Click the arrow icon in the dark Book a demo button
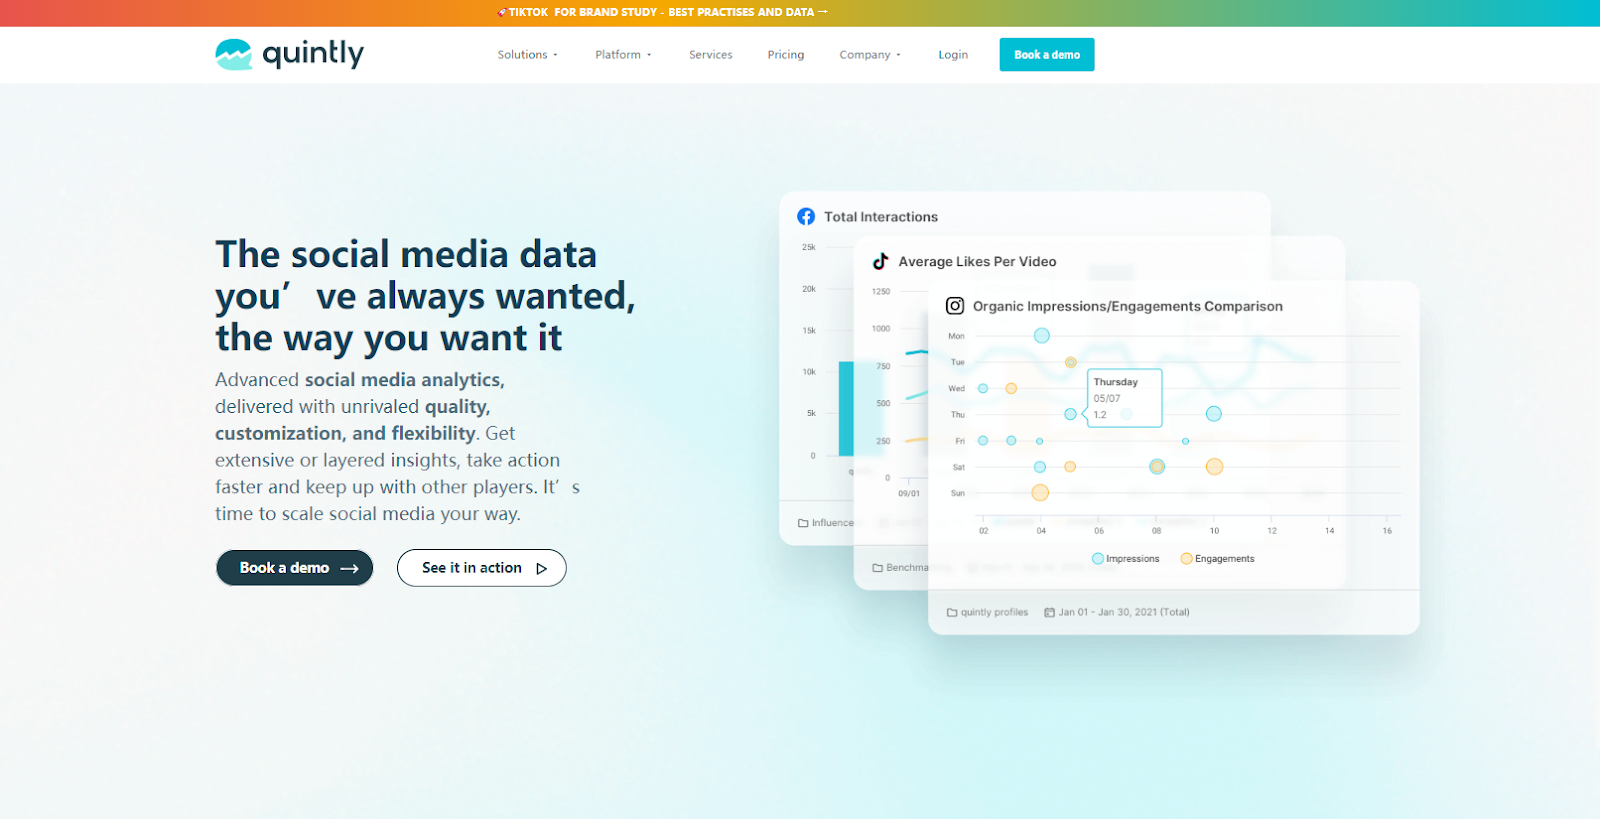Image resolution: width=1600 pixels, height=819 pixels. (349, 568)
